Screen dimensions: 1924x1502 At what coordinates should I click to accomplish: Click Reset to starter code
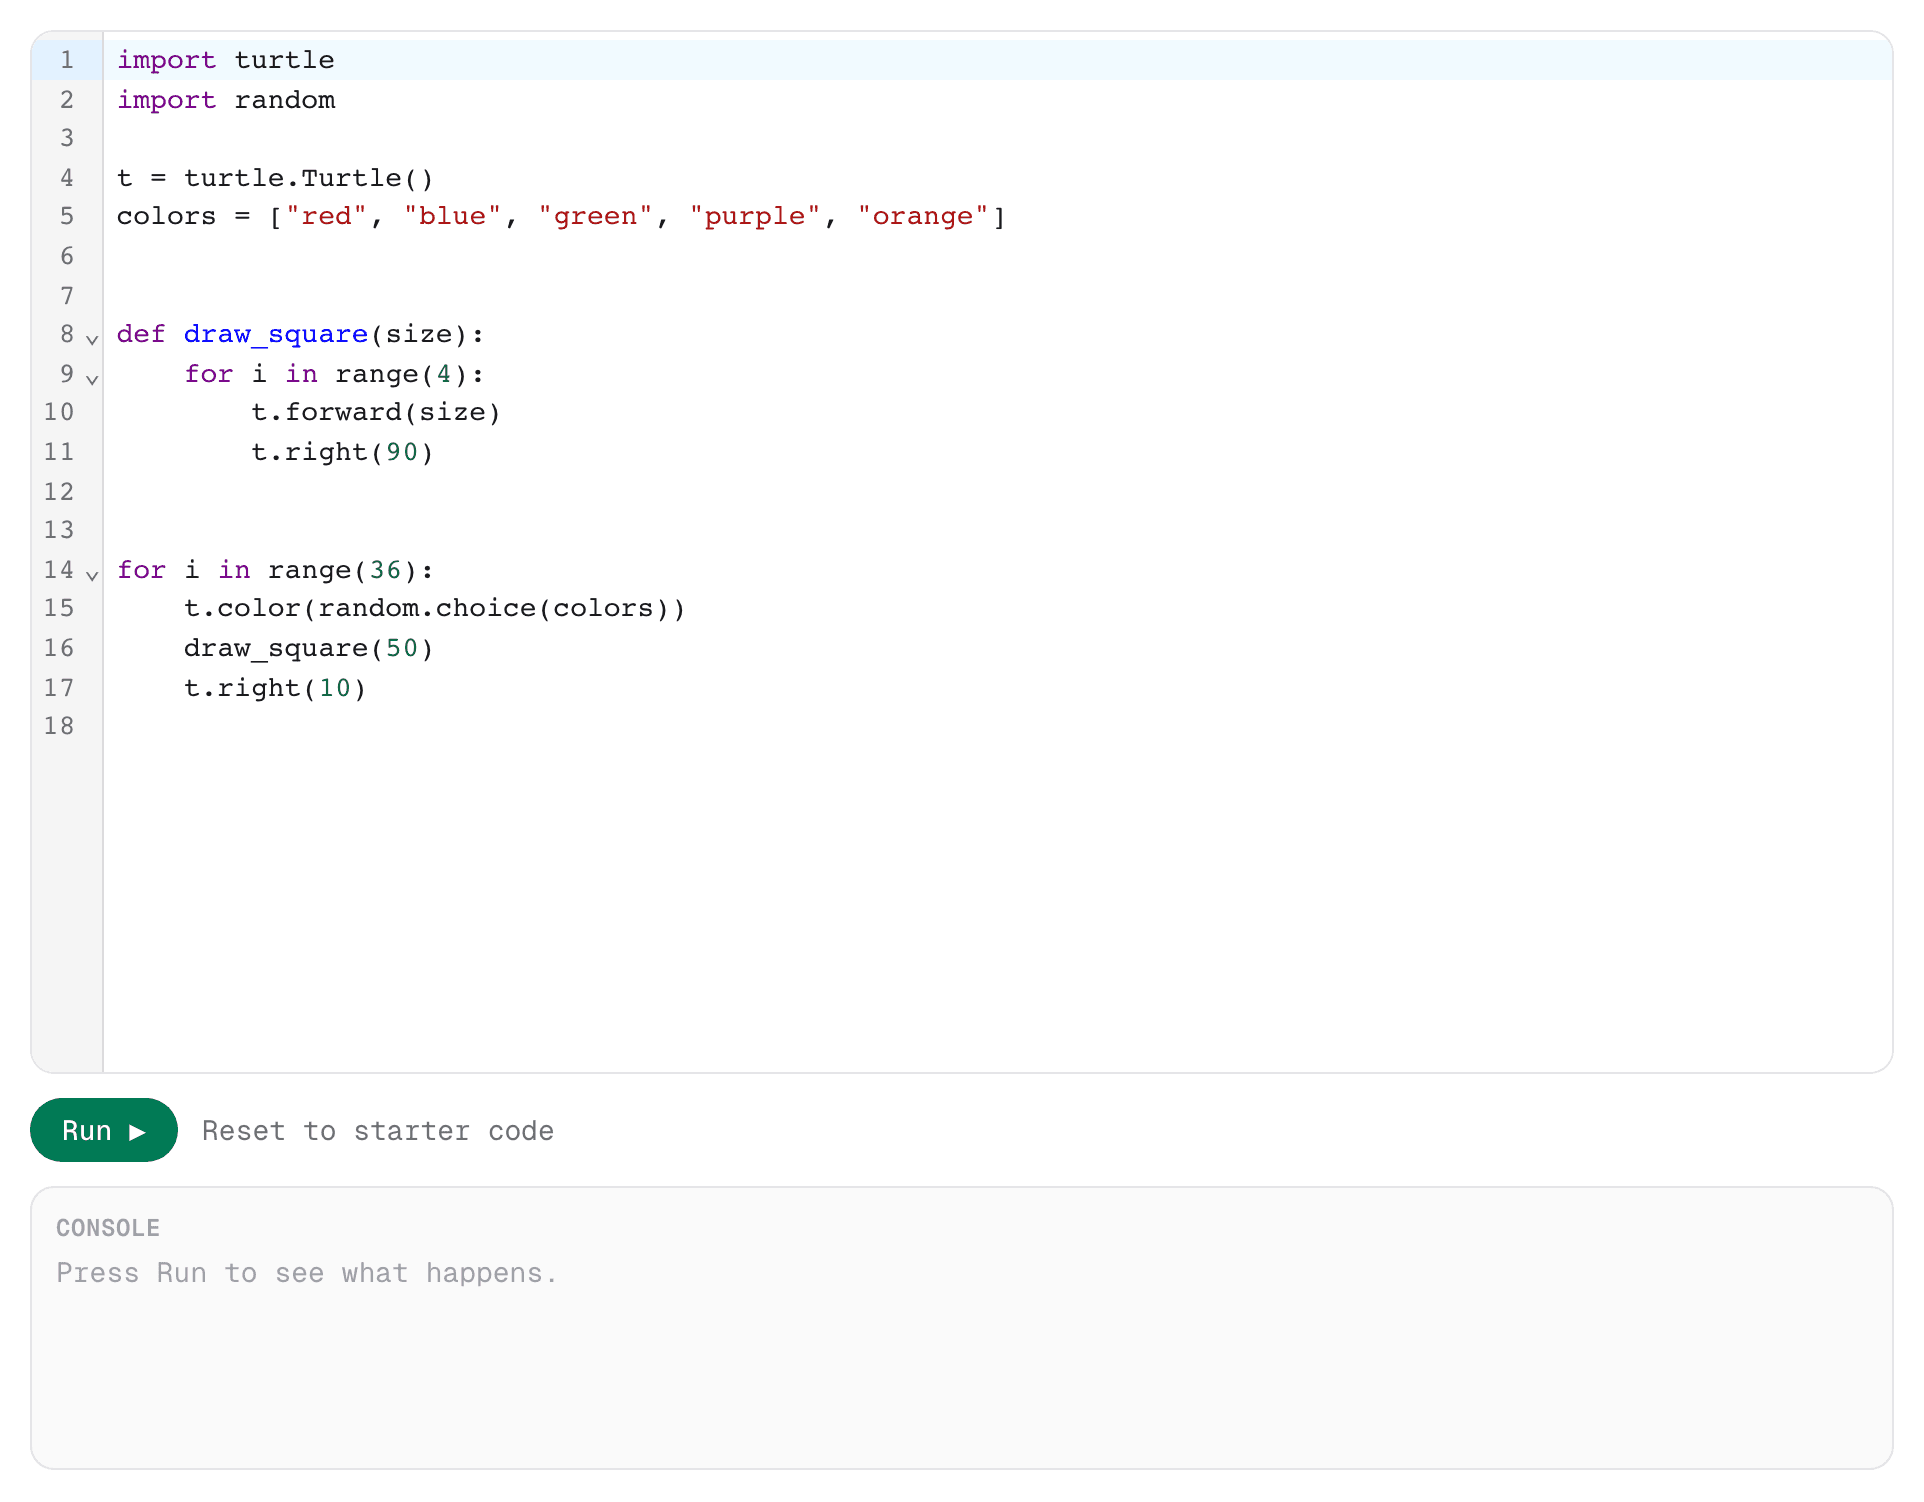tap(378, 1131)
